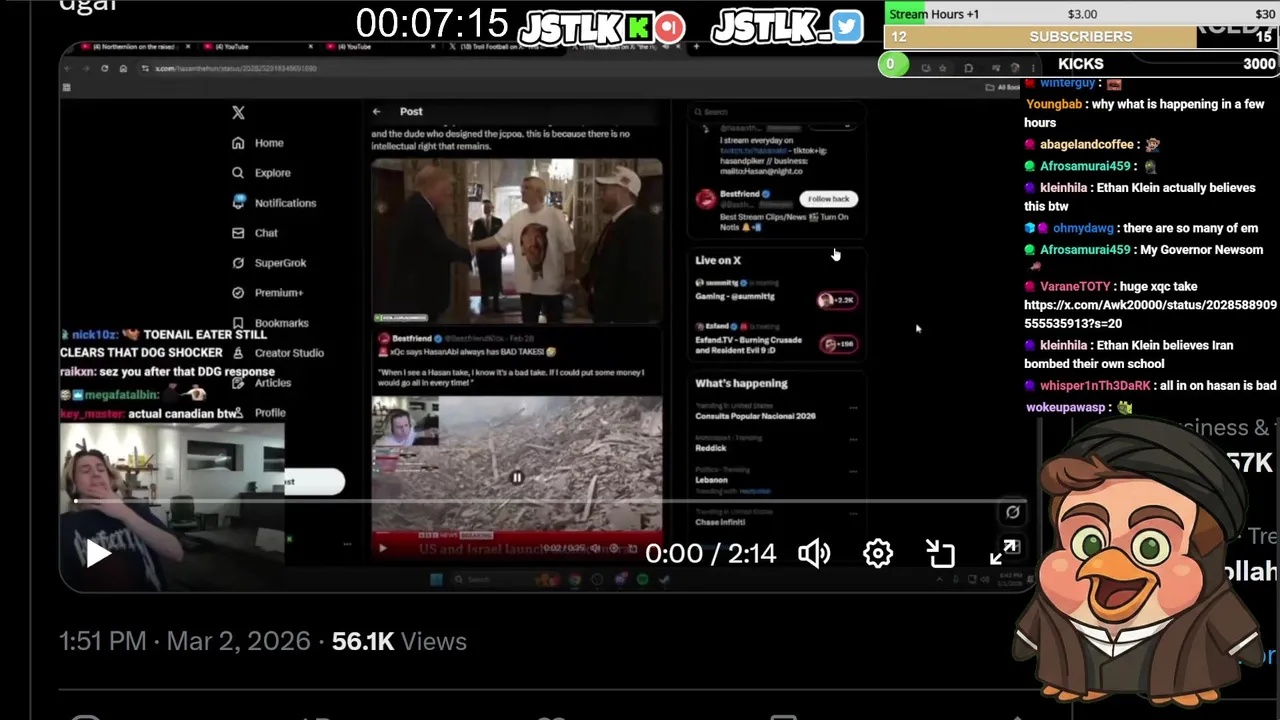Open Explore in the X sidebar

261,173
